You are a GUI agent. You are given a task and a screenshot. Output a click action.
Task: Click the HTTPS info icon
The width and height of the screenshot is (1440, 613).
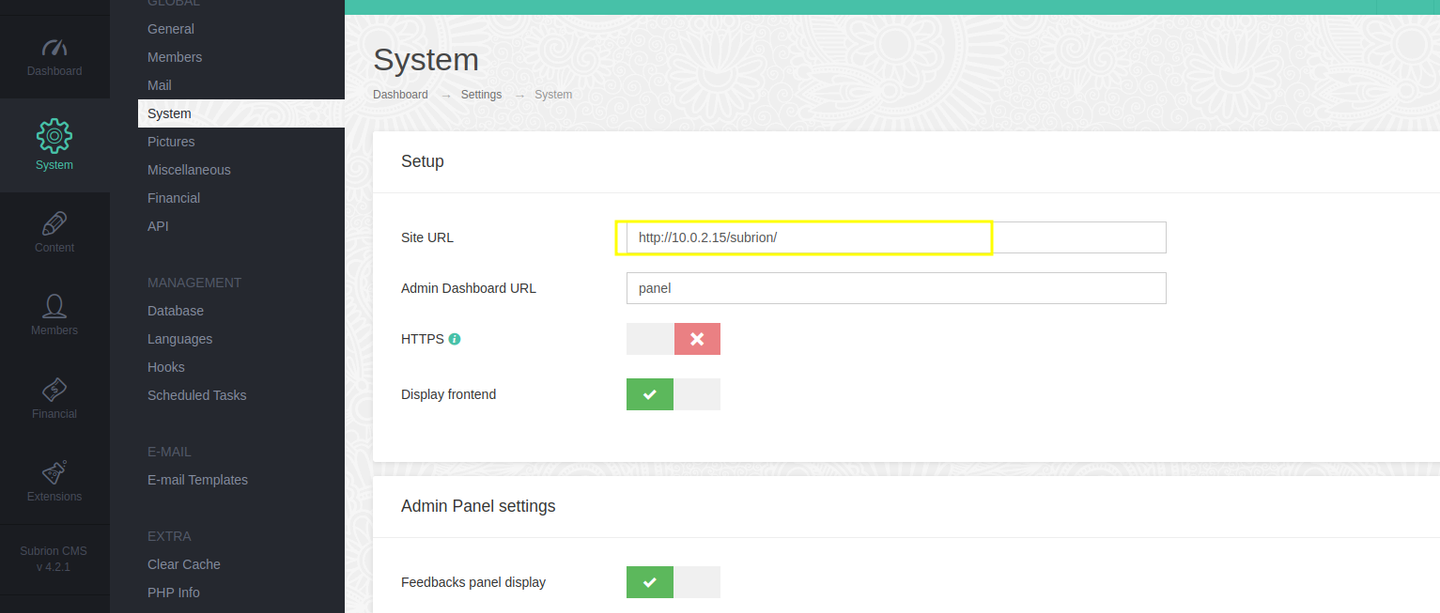(x=454, y=339)
